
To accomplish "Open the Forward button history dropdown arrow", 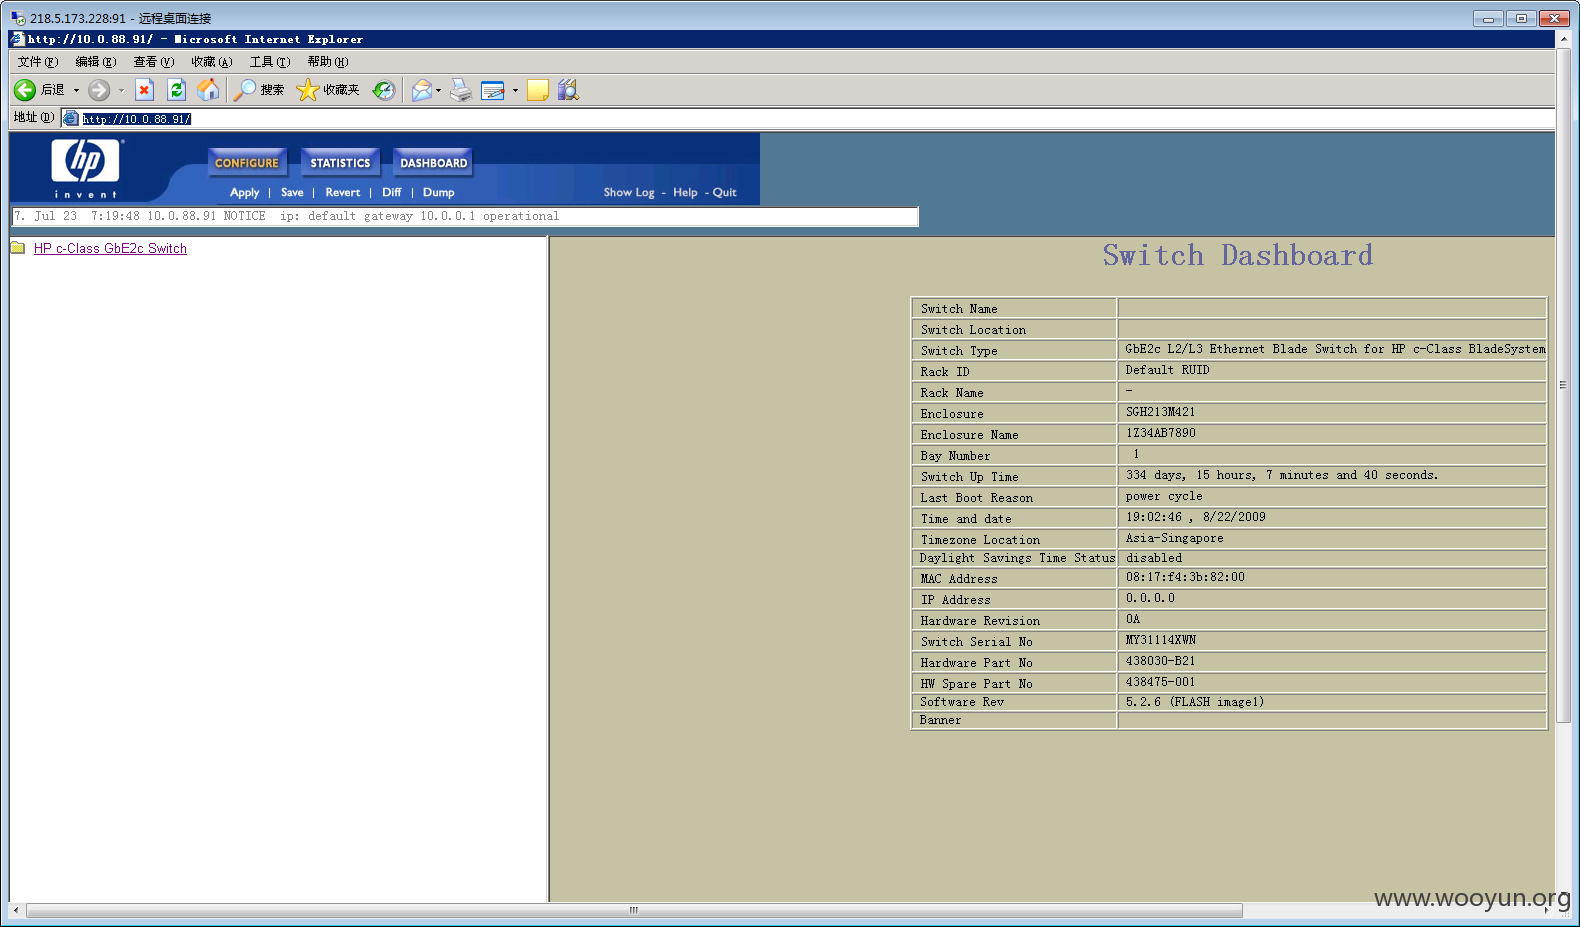I will point(121,90).
